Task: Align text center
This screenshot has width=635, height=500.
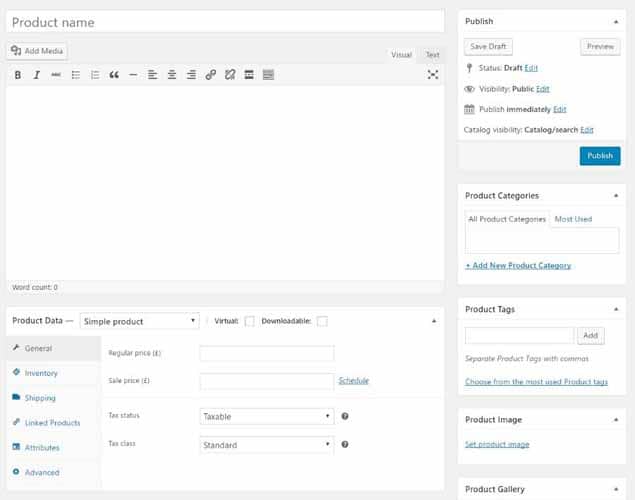Action: point(172,75)
